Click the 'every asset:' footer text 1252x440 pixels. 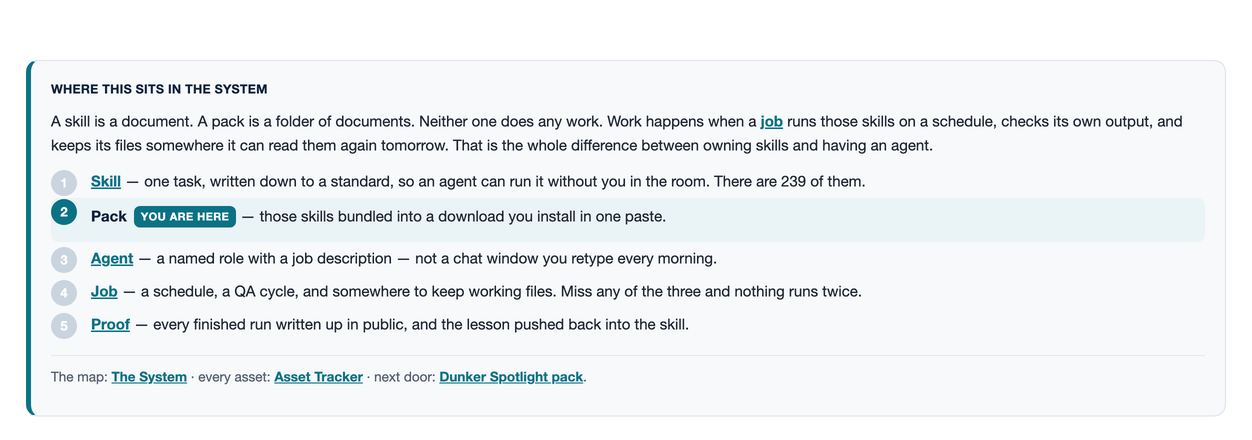[x=234, y=377]
